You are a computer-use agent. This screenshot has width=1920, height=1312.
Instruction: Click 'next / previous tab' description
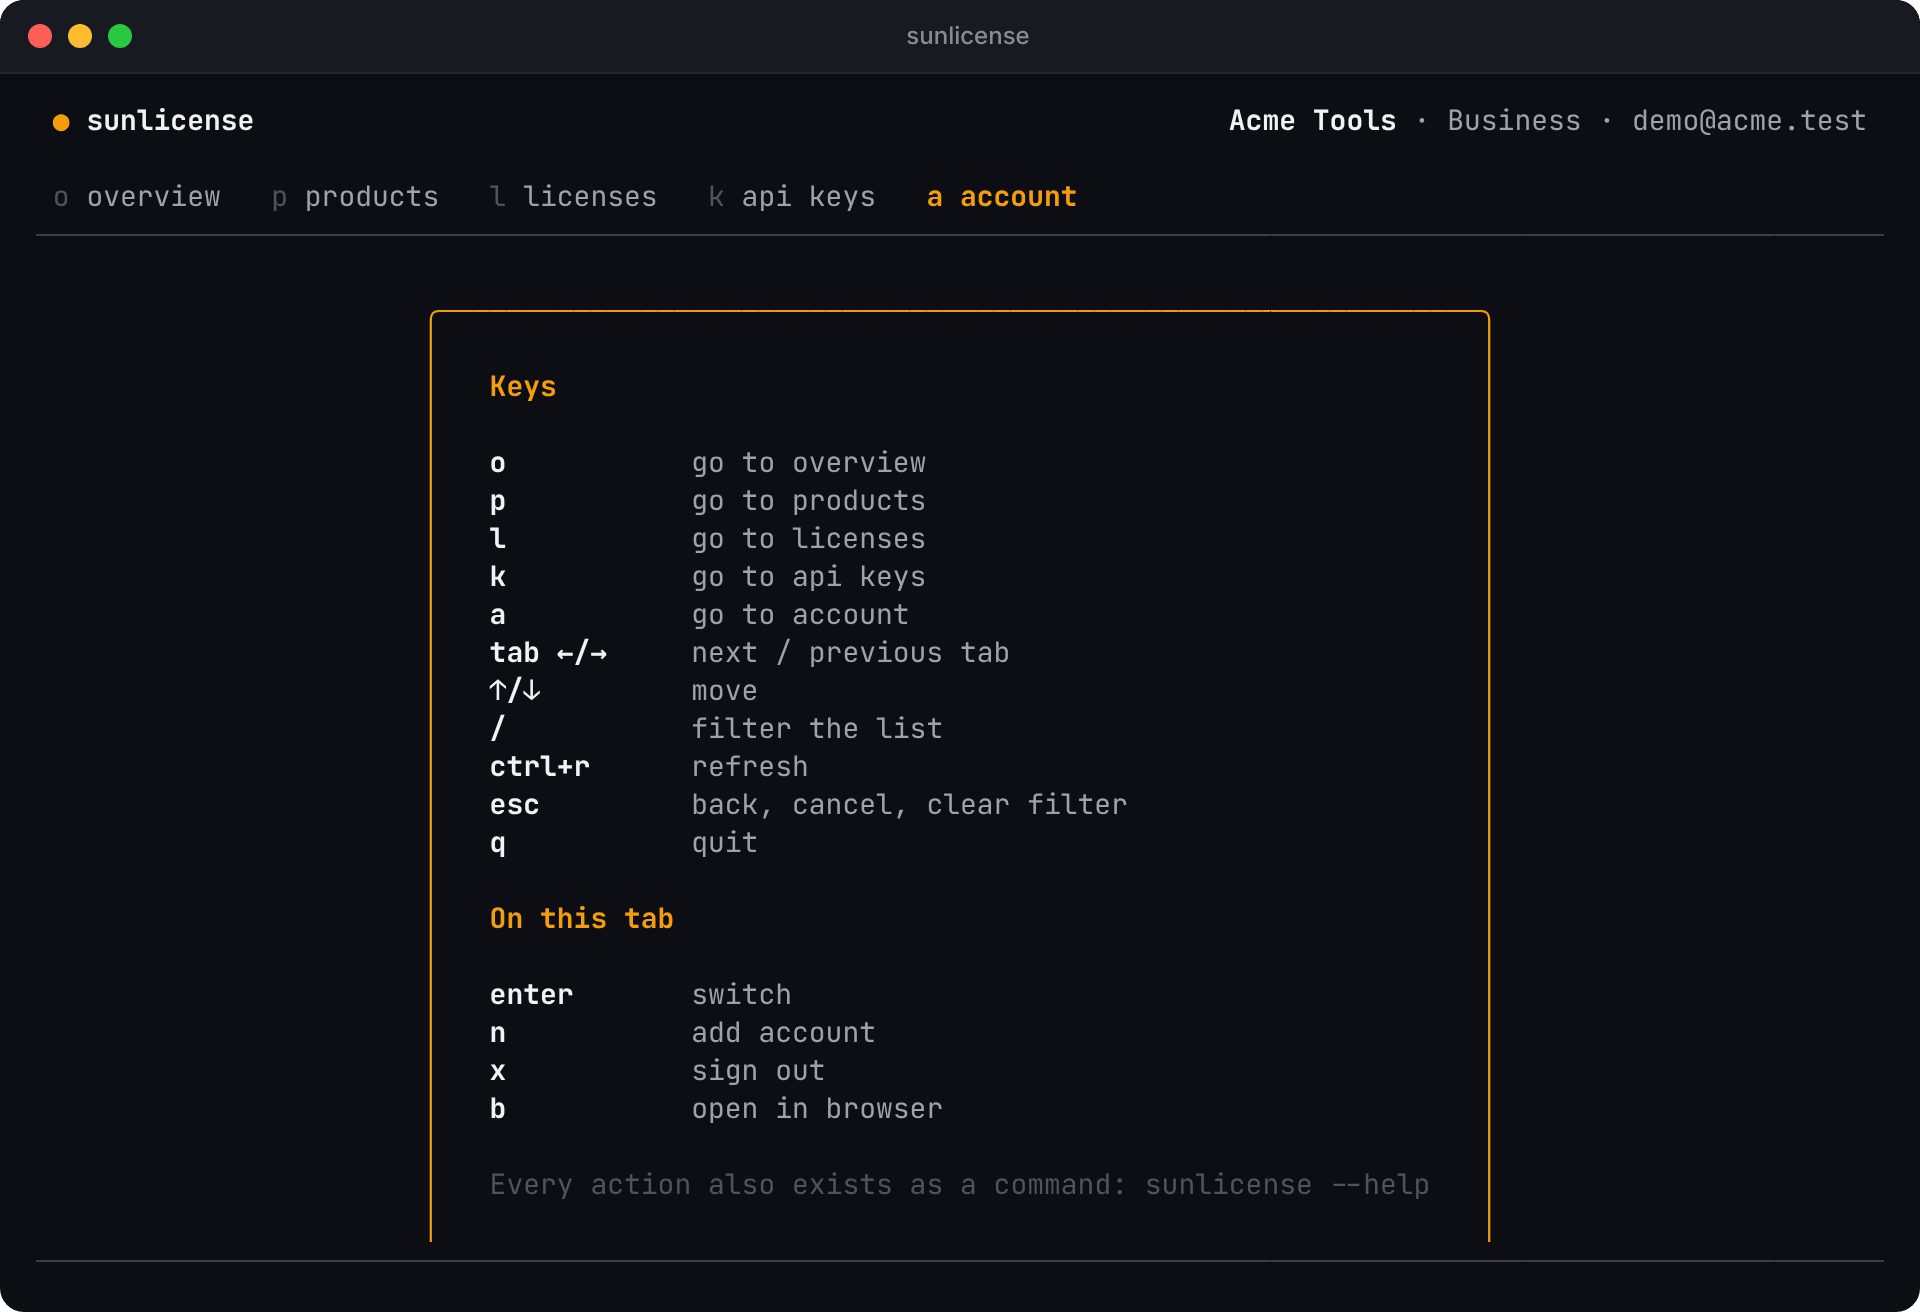pos(850,653)
